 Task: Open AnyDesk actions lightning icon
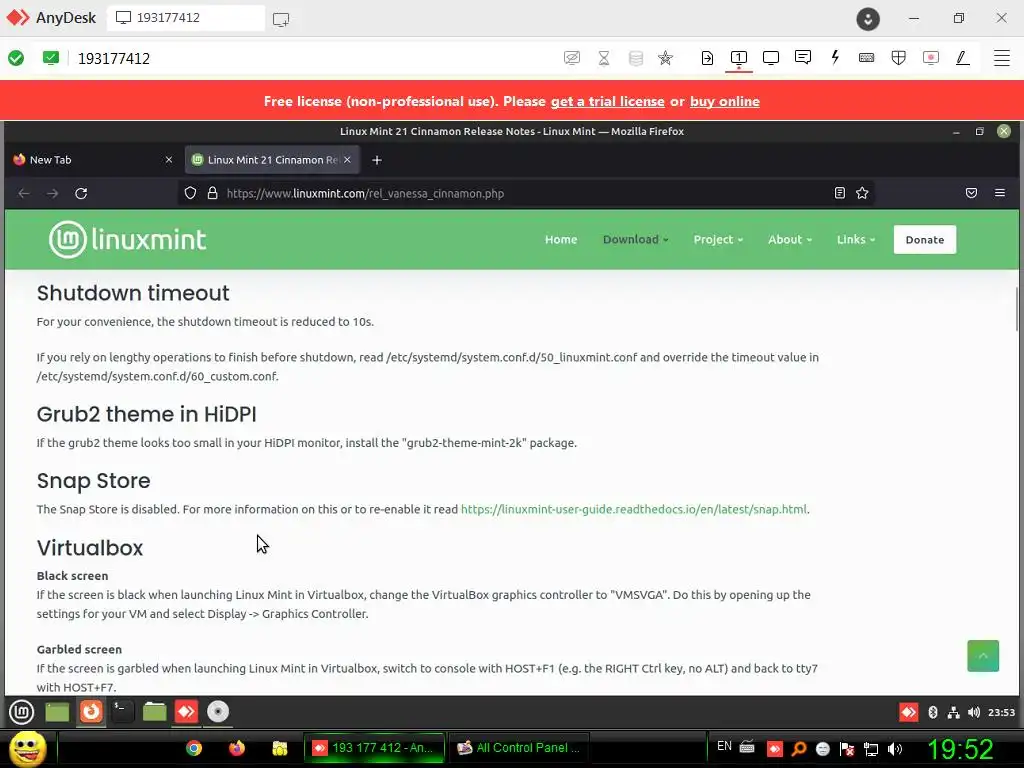tap(835, 57)
